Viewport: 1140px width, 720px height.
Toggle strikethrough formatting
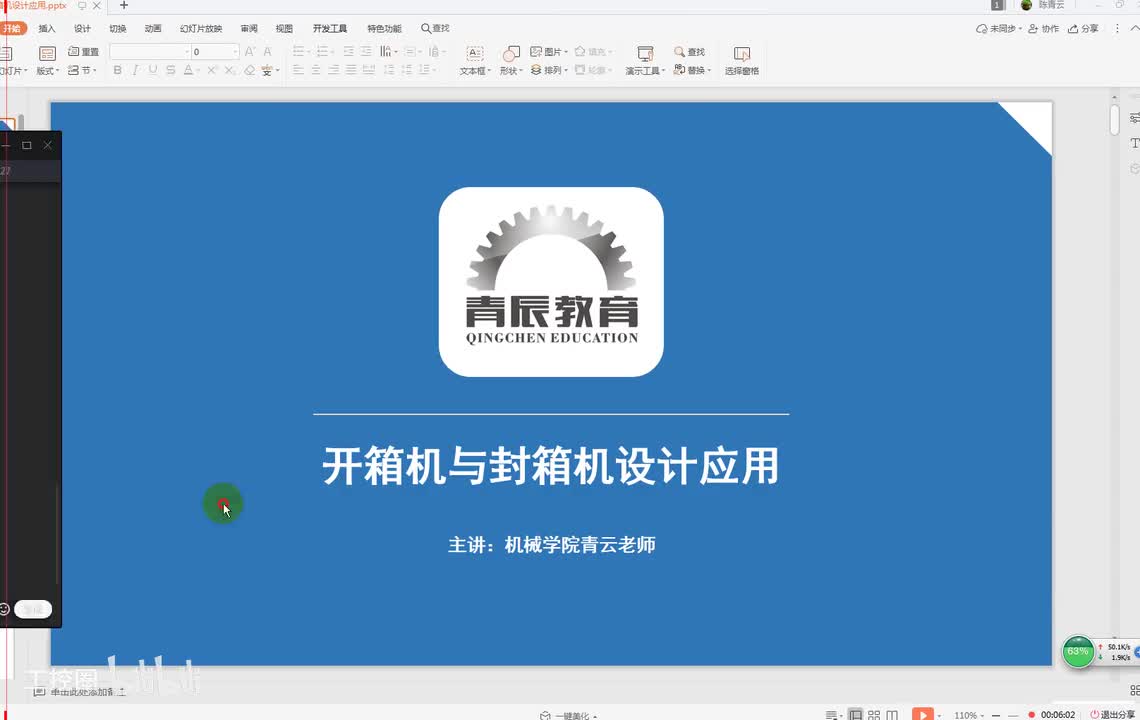click(170, 70)
